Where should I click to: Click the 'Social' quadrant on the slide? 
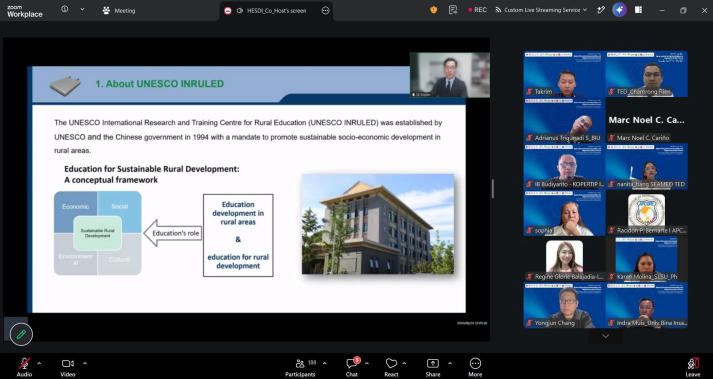[x=120, y=206]
